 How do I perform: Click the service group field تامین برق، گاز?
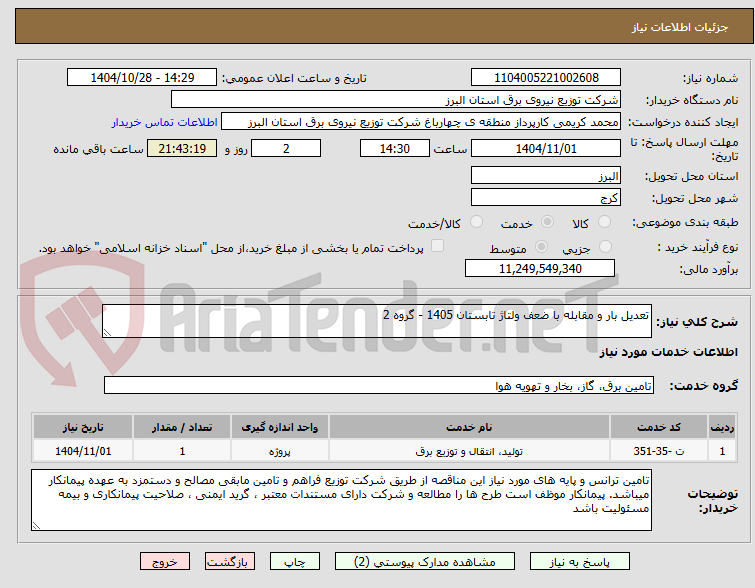tap(378, 385)
